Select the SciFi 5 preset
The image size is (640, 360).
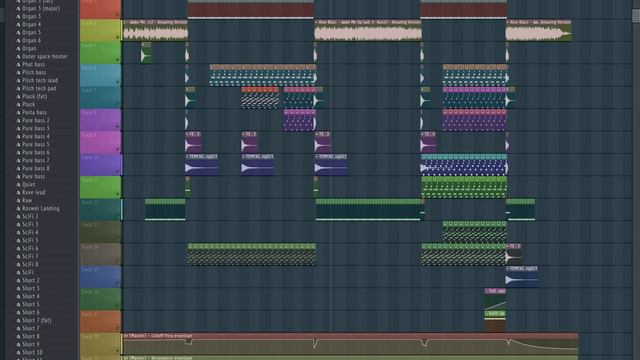[x=30, y=240]
